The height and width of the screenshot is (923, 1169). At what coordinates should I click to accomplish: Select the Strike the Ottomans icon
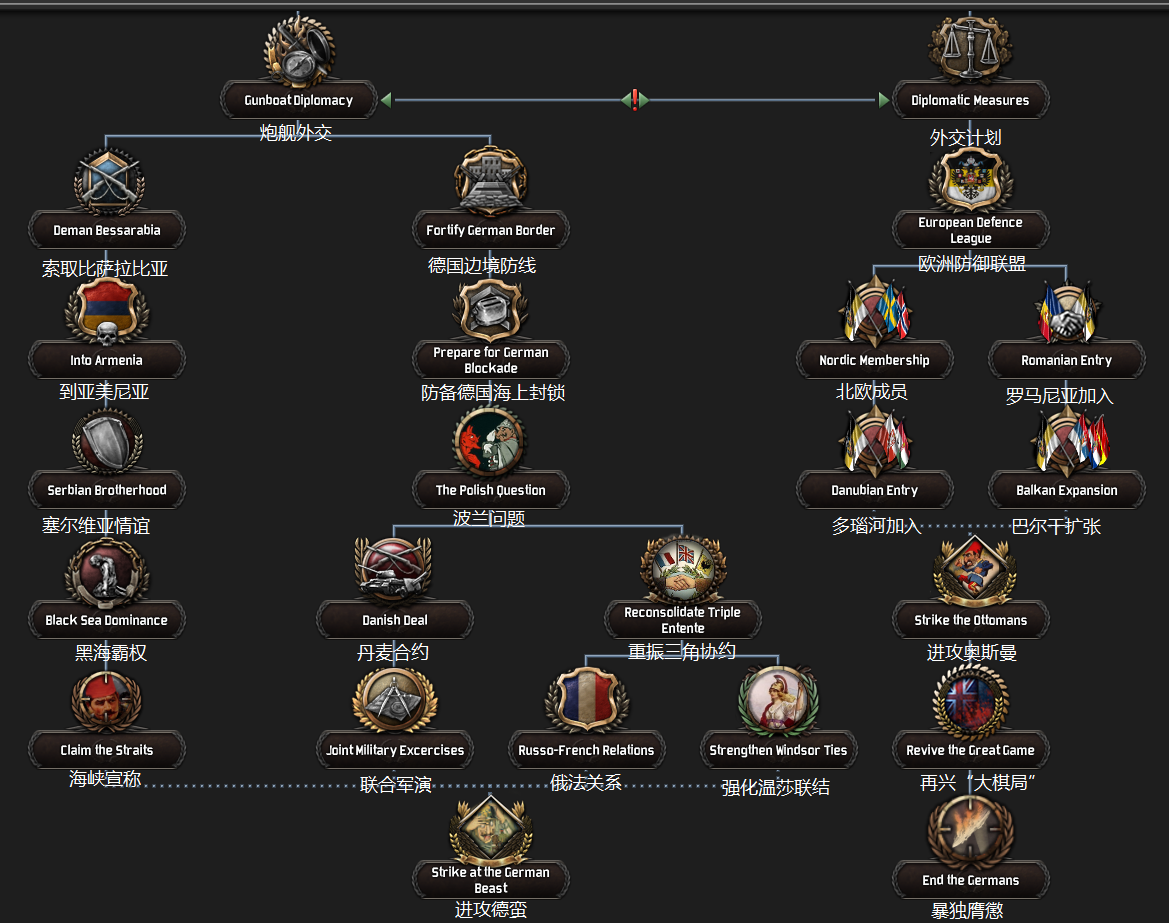tap(972, 571)
